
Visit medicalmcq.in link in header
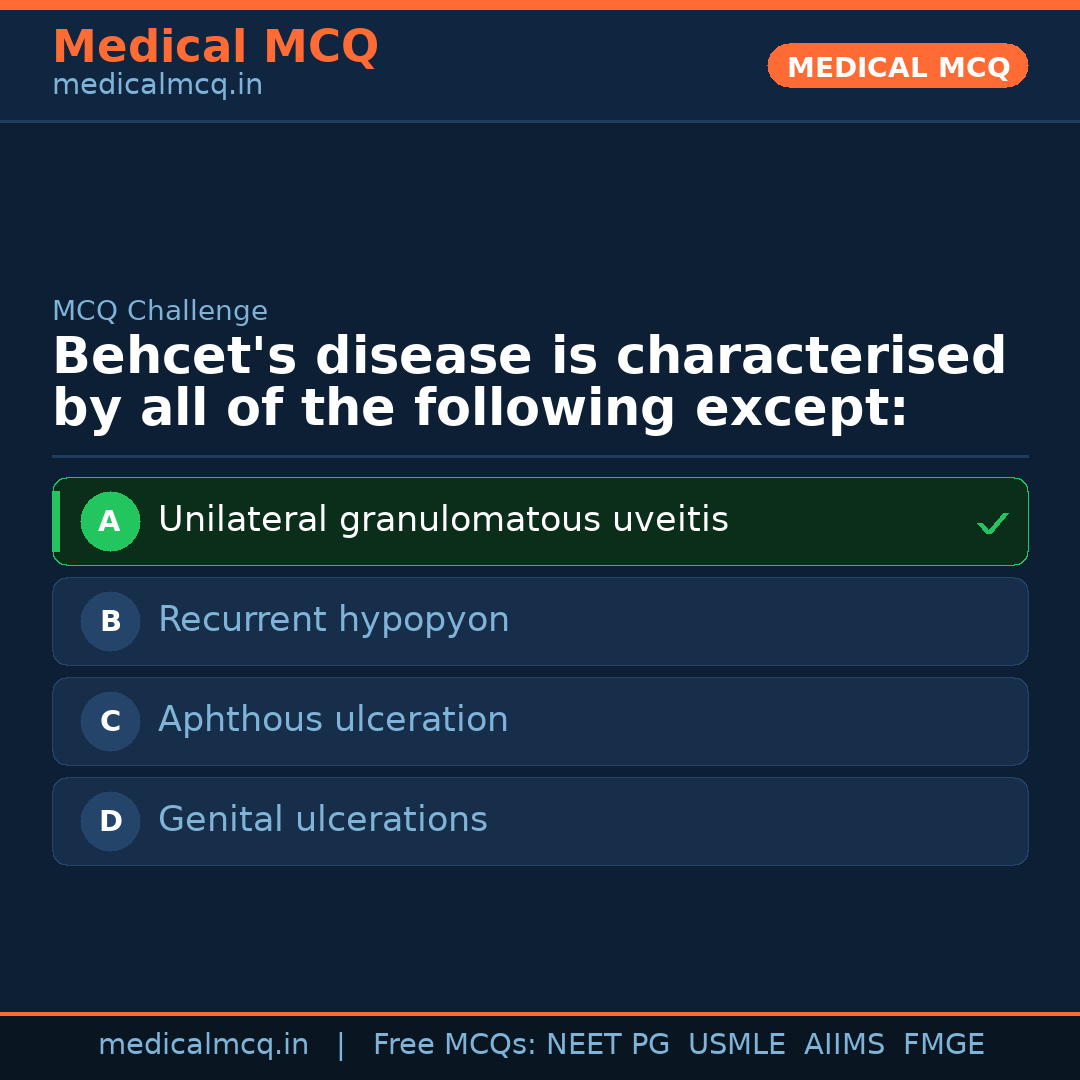(157, 86)
